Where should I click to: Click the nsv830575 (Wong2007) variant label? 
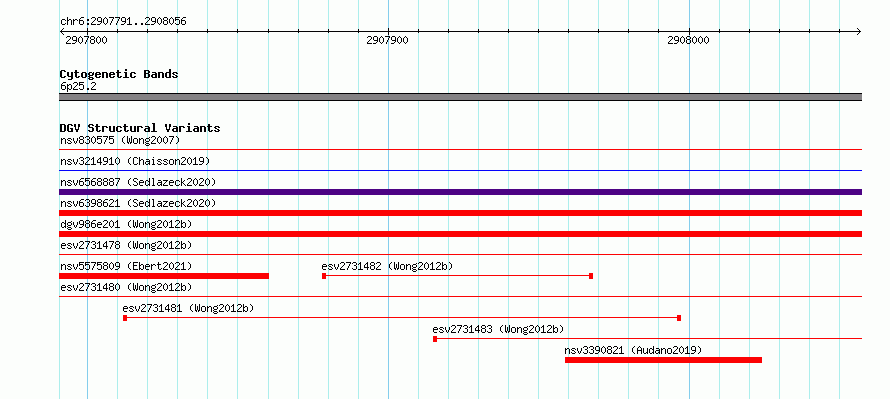(x=120, y=140)
